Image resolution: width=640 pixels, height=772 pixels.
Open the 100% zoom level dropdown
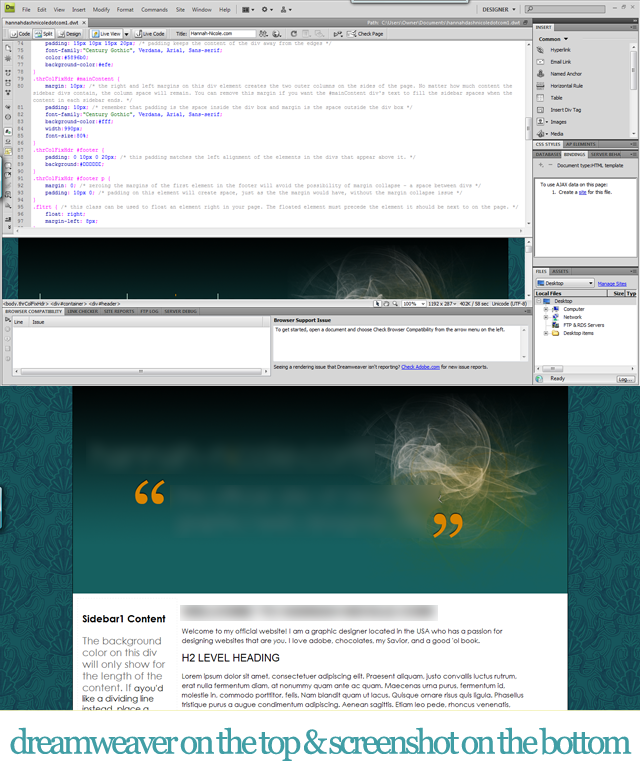pos(414,304)
